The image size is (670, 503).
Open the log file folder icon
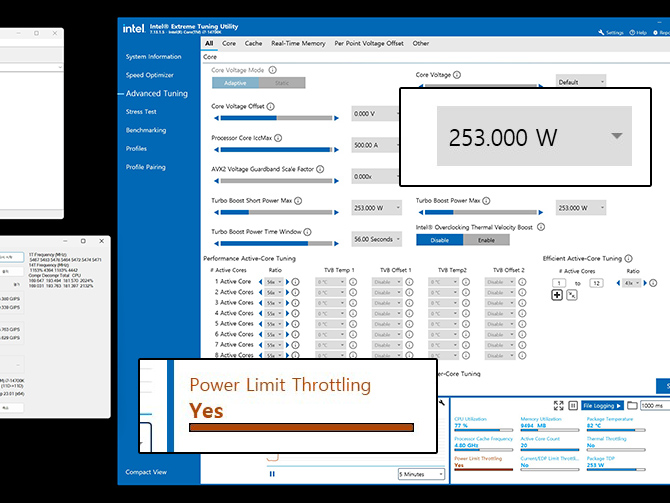632,406
